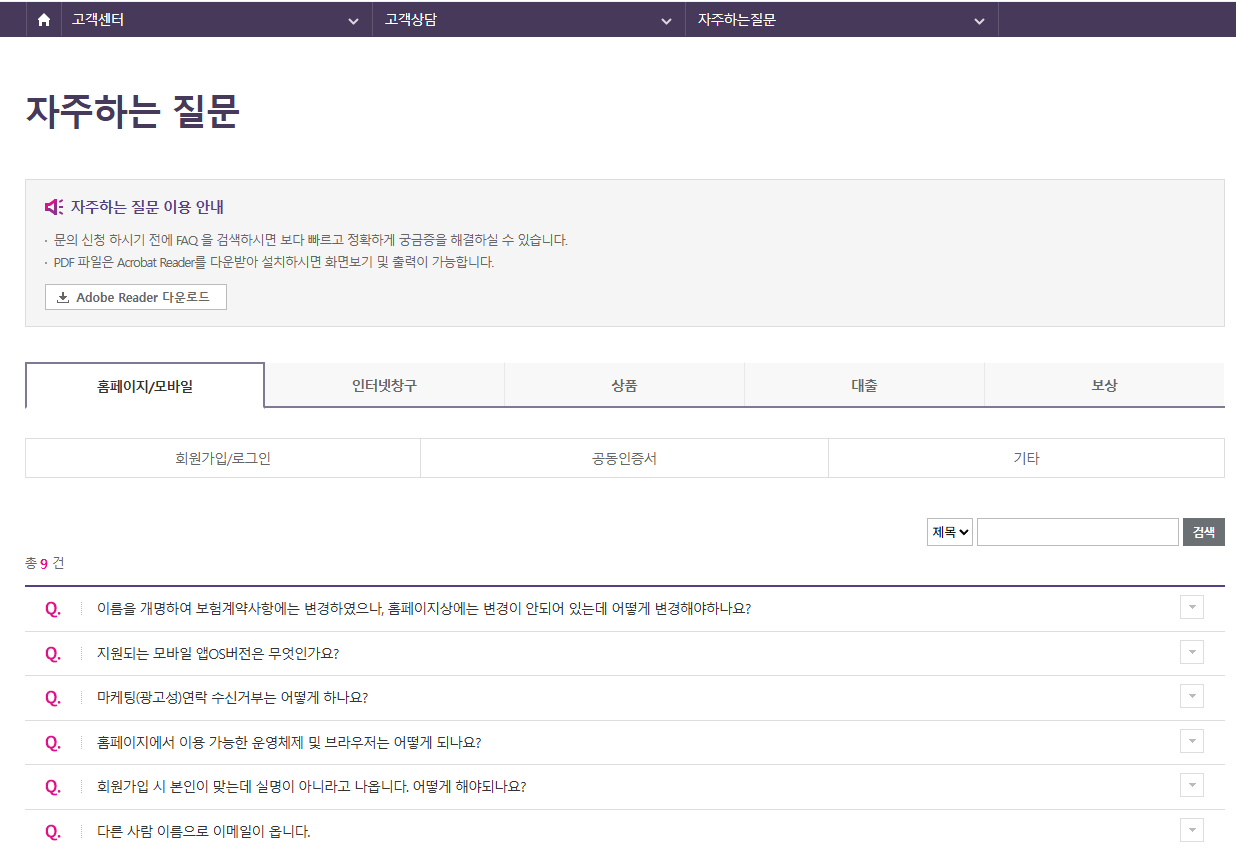
Task: Open question 다른 사람 이름으로 이메일이 옵니다.
Action: [x=204, y=831]
